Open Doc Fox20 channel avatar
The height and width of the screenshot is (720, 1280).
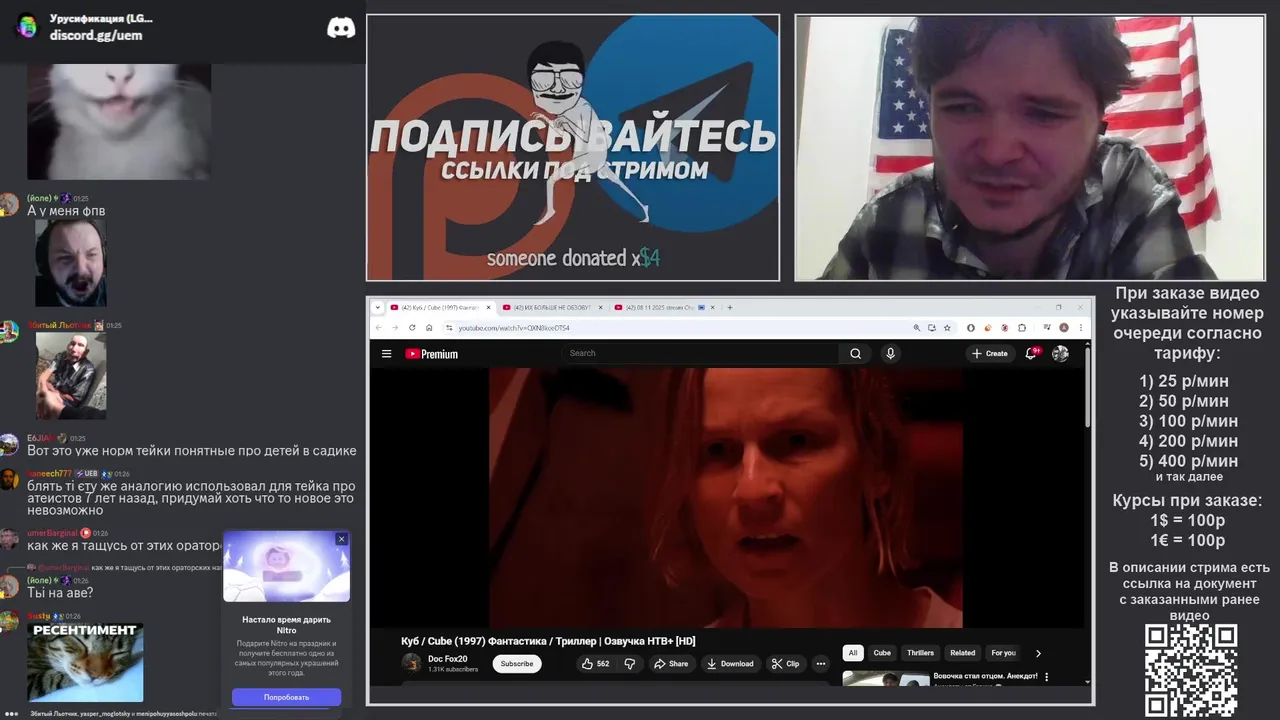click(x=411, y=663)
